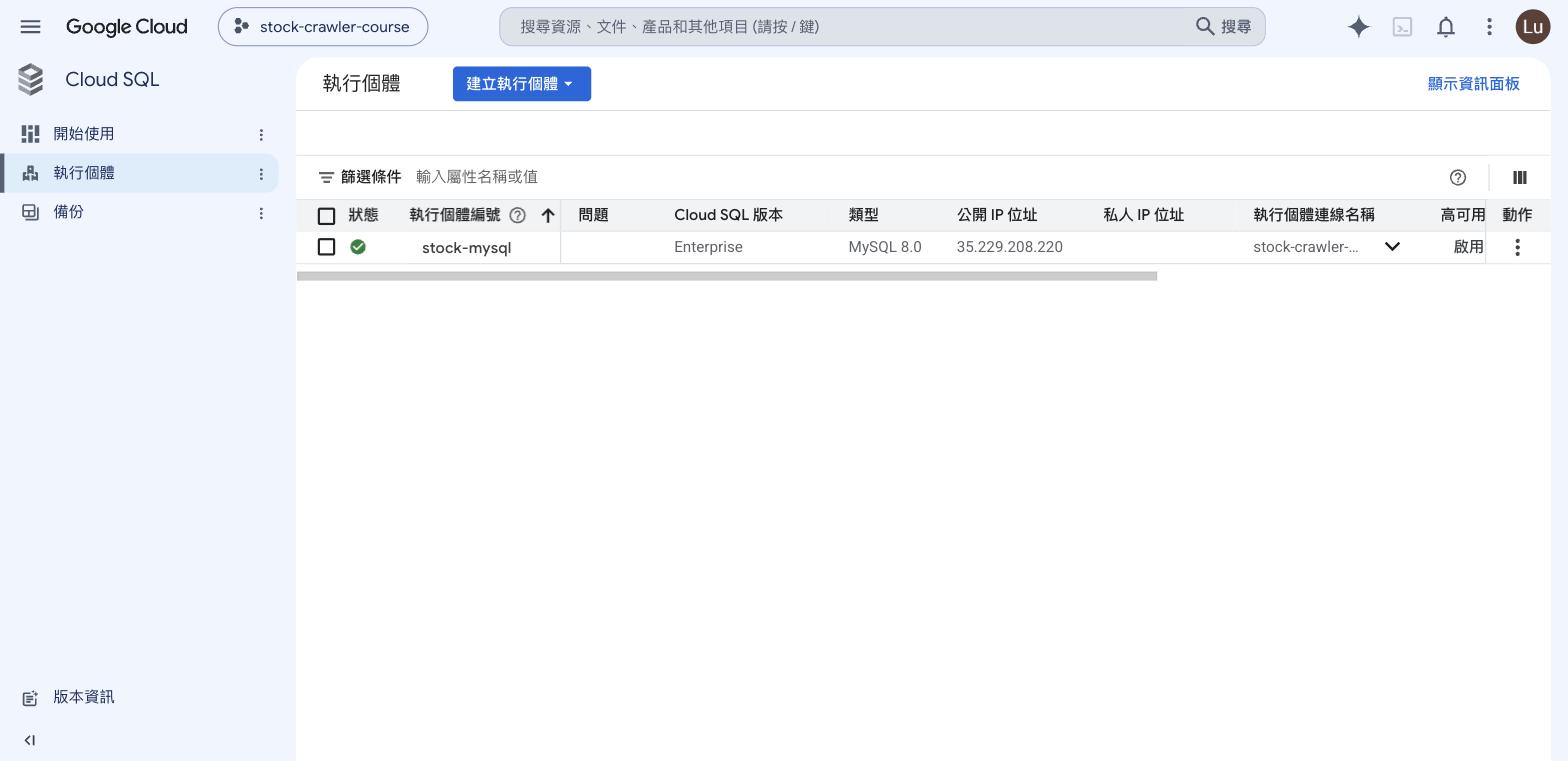Open more options for 開始使用
The image size is (1568, 761).
pyautogui.click(x=261, y=134)
